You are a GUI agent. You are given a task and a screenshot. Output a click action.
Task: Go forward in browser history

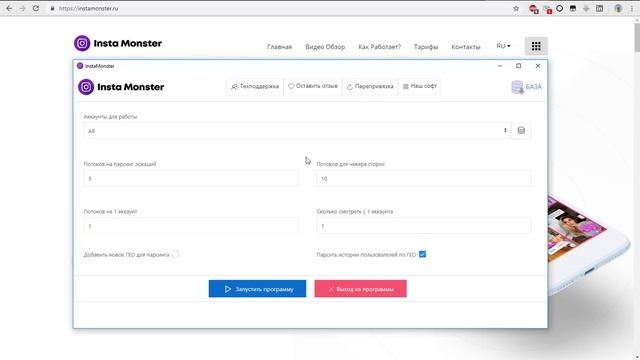point(22,8)
